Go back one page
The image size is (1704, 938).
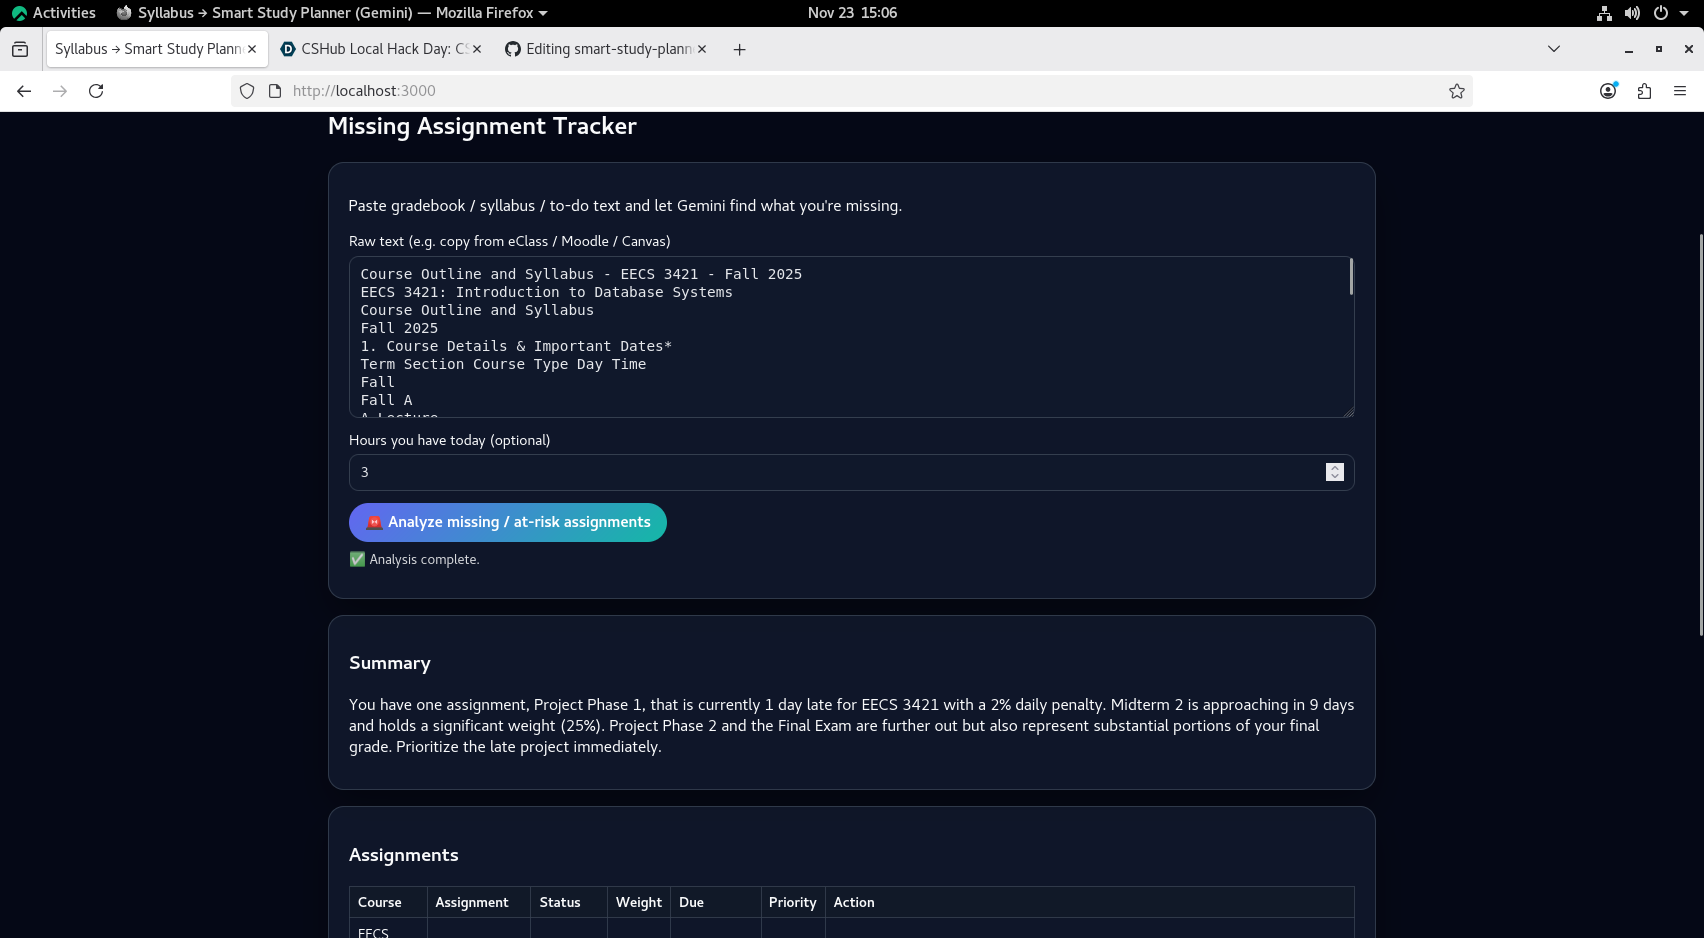point(24,91)
